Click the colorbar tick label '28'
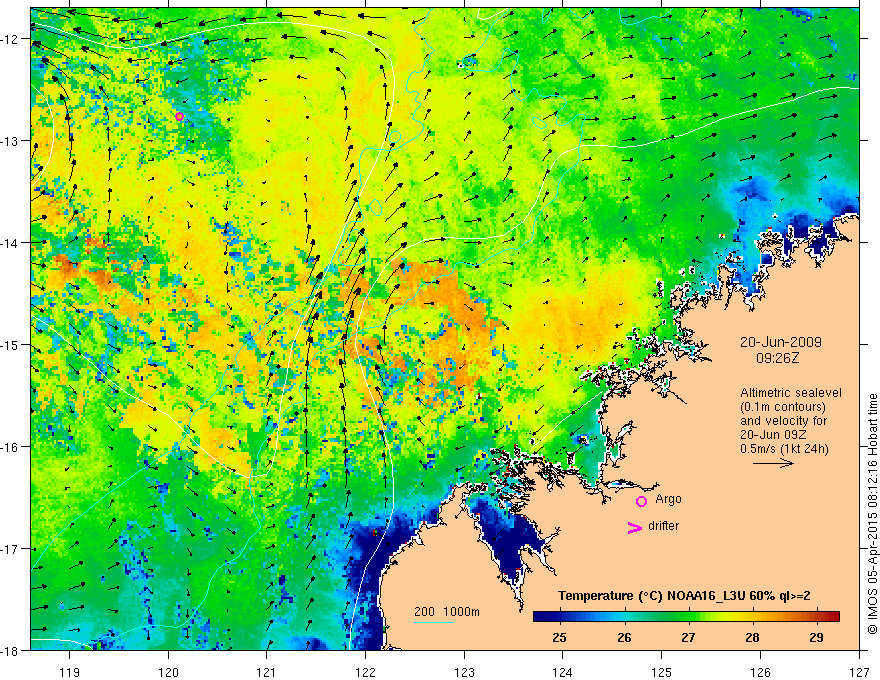 tap(752, 637)
